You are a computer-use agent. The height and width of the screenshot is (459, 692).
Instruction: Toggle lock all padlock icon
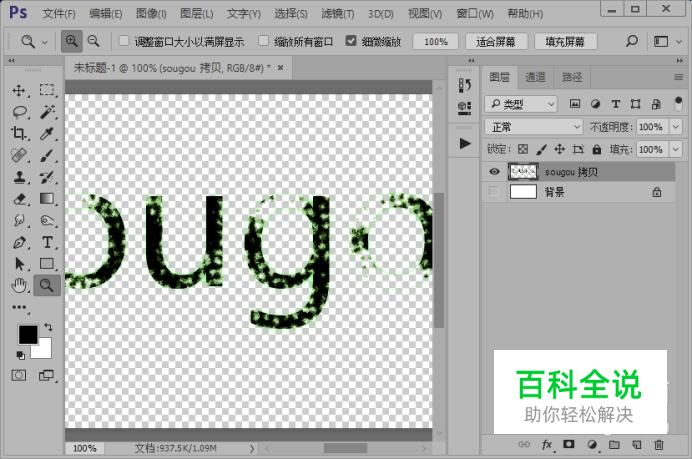597,150
